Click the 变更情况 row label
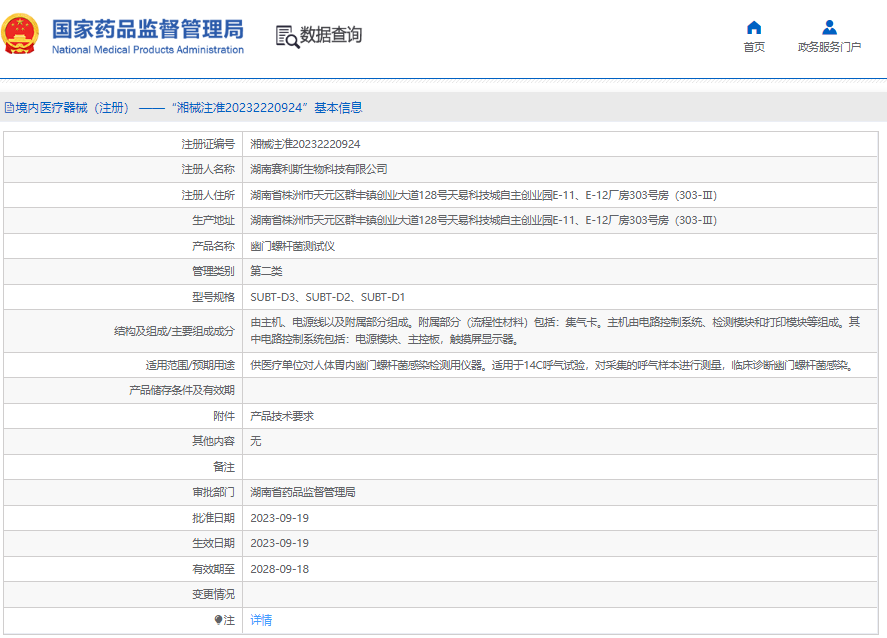This screenshot has width=887, height=638. (213, 594)
